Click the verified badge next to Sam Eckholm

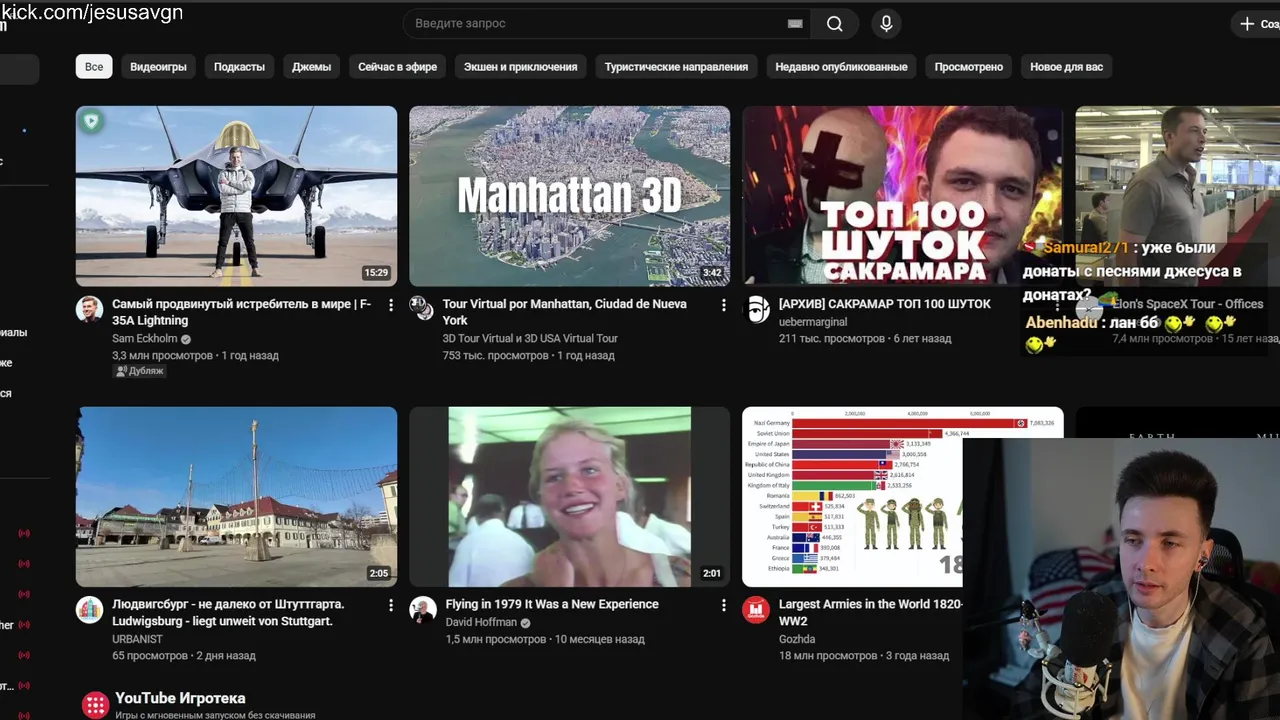tap(187, 339)
